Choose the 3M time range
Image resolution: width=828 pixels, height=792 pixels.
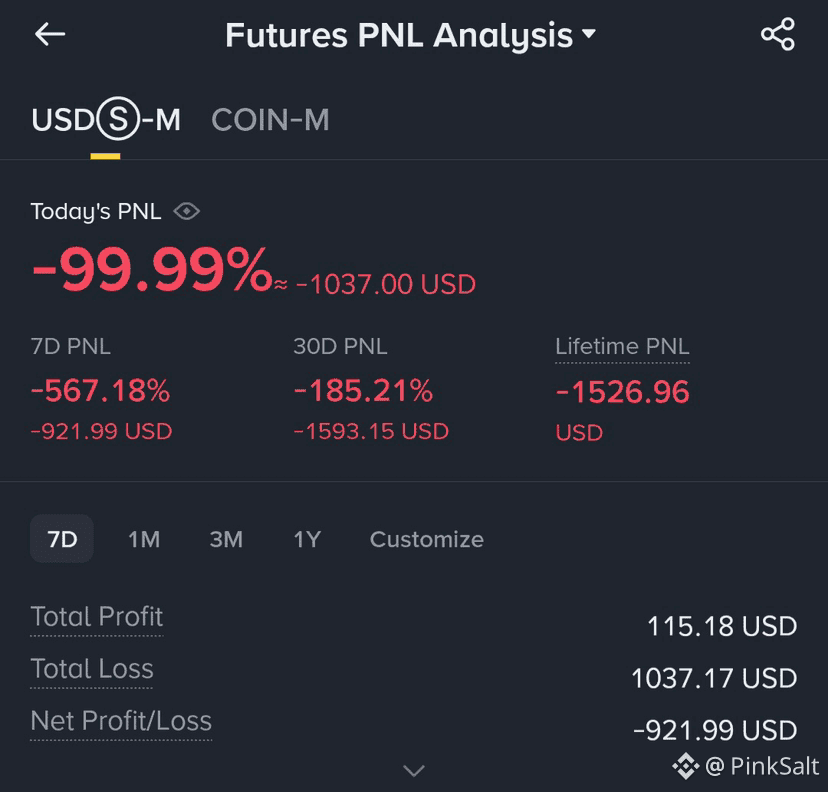click(x=226, y=540)
